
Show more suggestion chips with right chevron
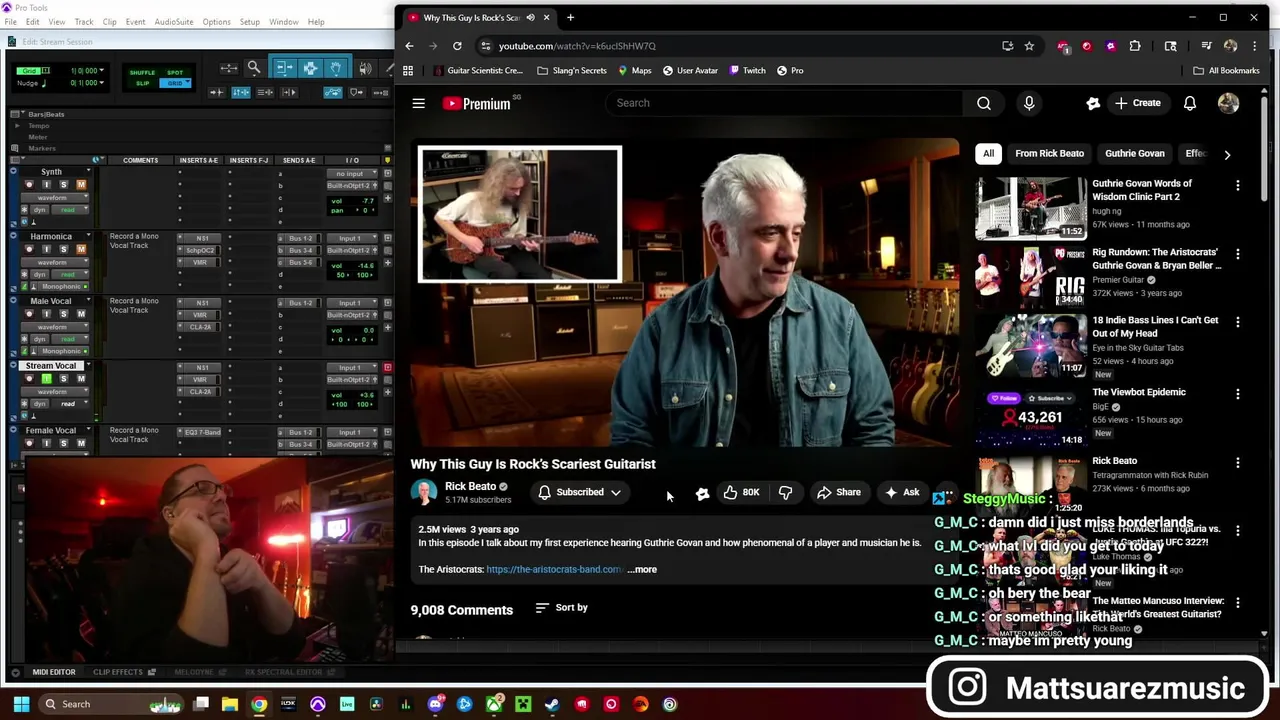pyautogui.click(x=1227, y=154)
